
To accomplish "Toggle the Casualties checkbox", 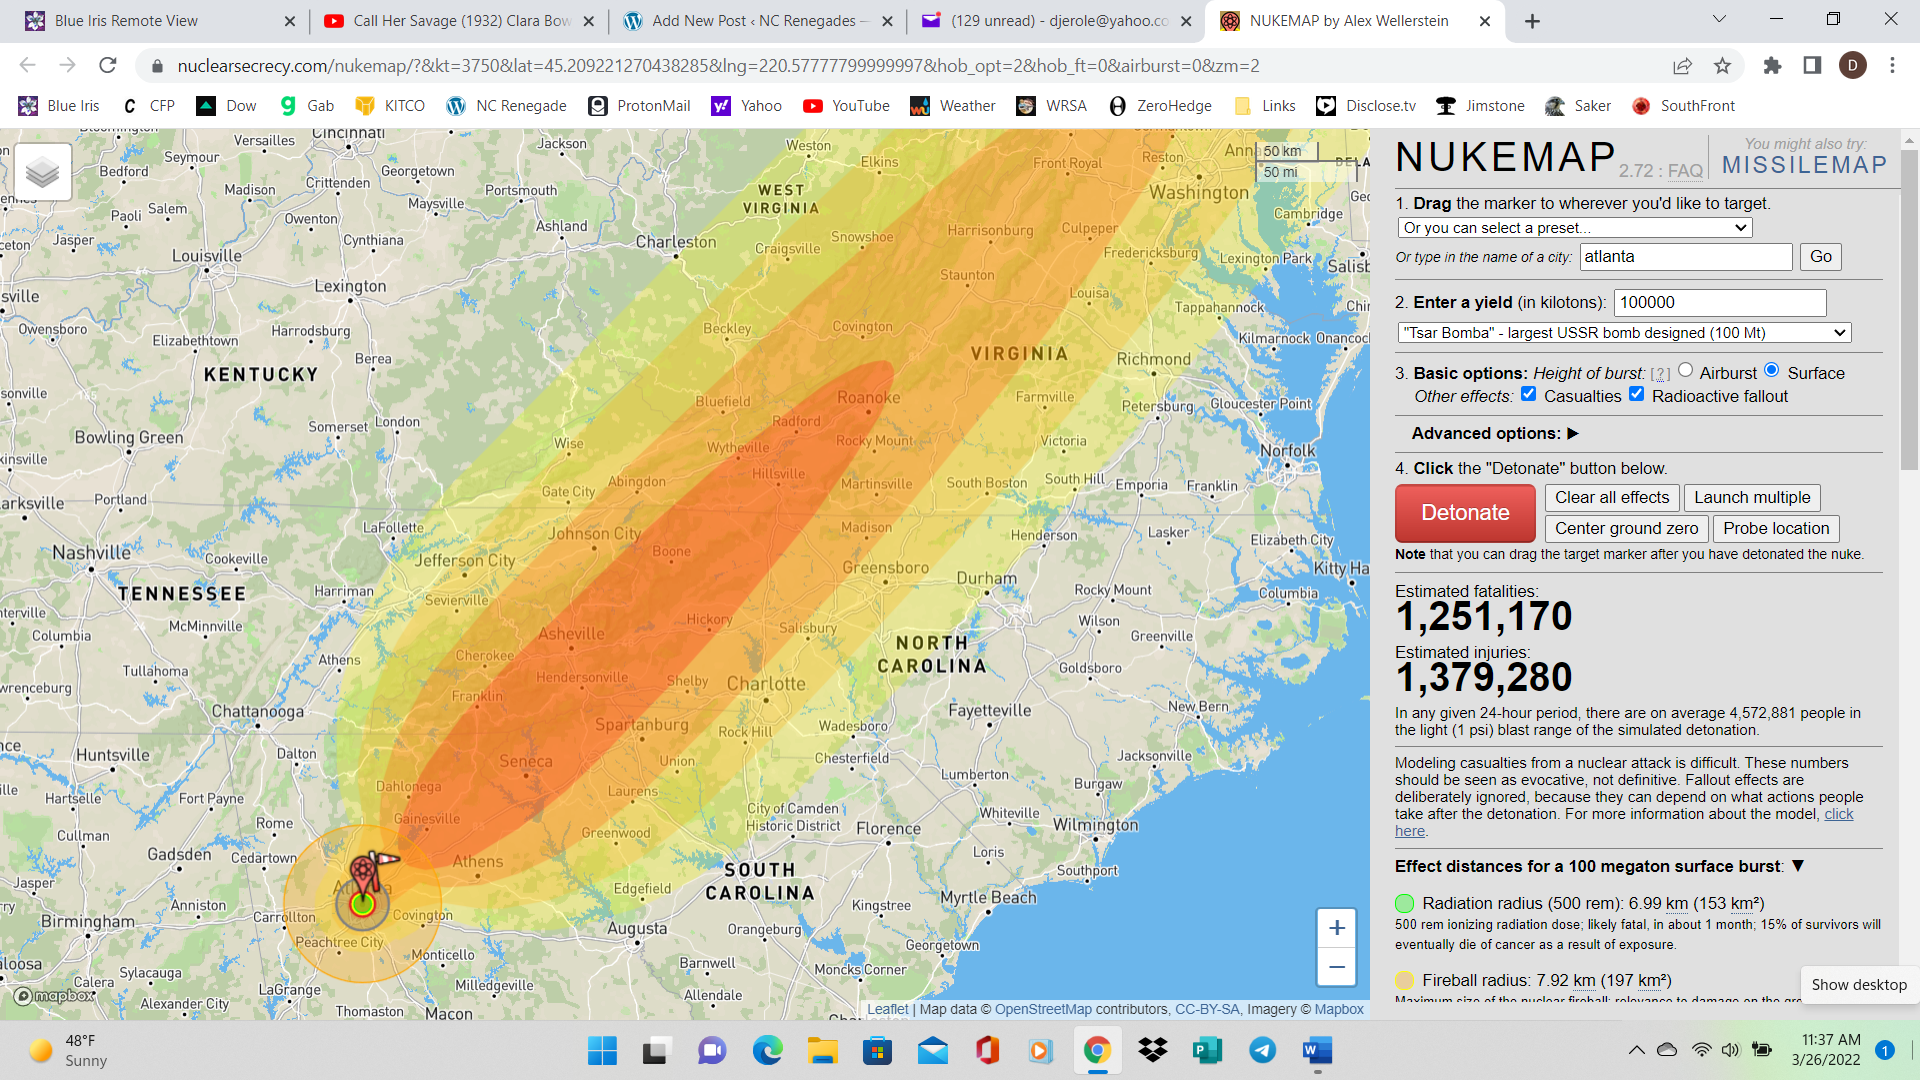I will pyautogui.click(x=1529, y=394).
